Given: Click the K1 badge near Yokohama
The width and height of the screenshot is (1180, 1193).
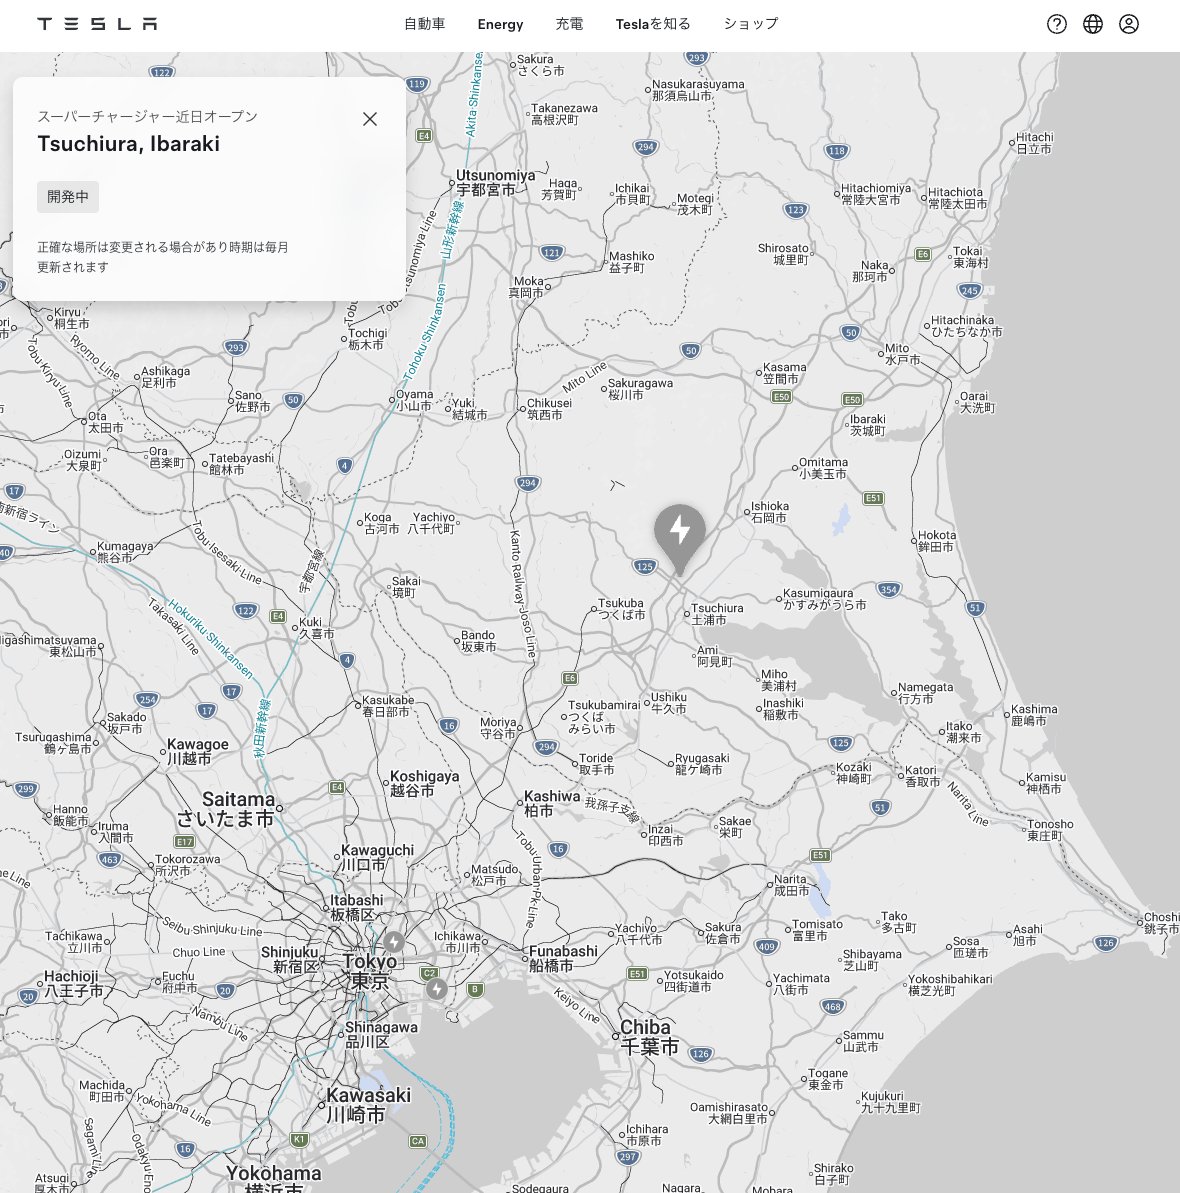Looking at the screenshot, I should (299, 1139).
